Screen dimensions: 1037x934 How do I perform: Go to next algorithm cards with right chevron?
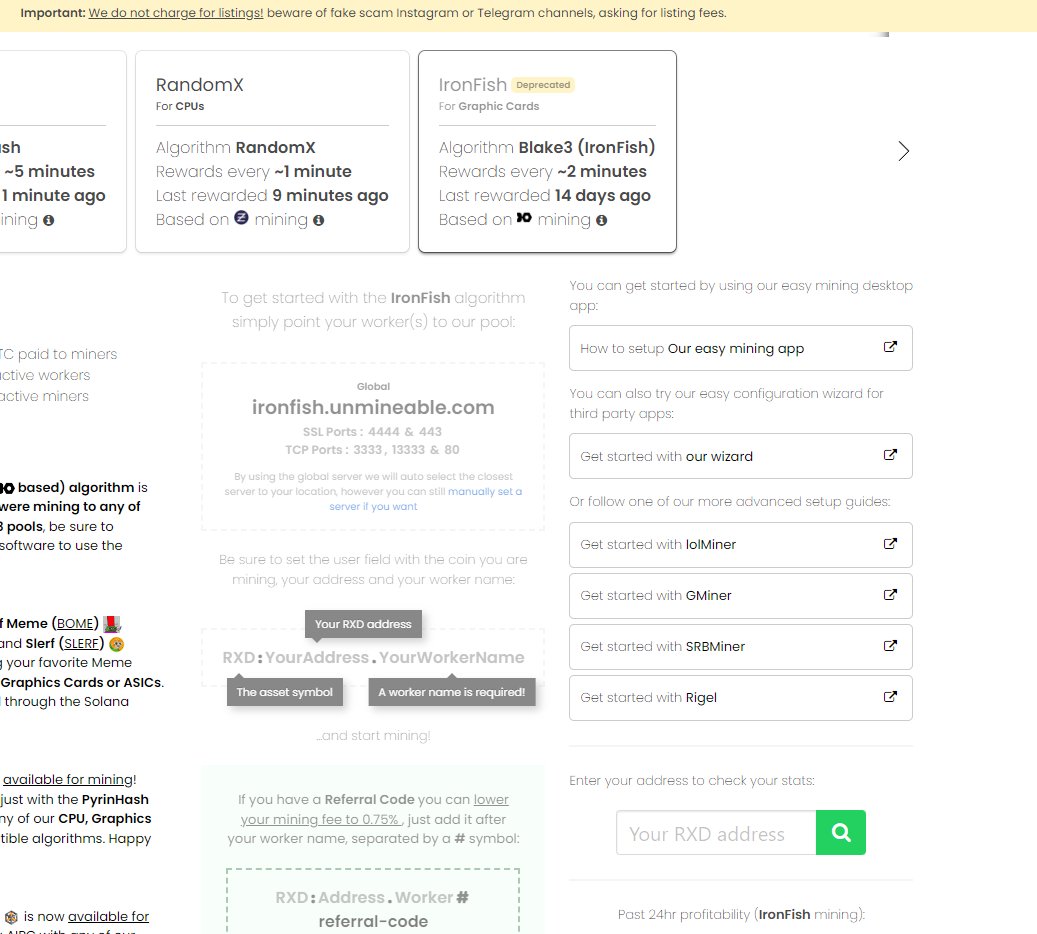(x=903, y=151)
